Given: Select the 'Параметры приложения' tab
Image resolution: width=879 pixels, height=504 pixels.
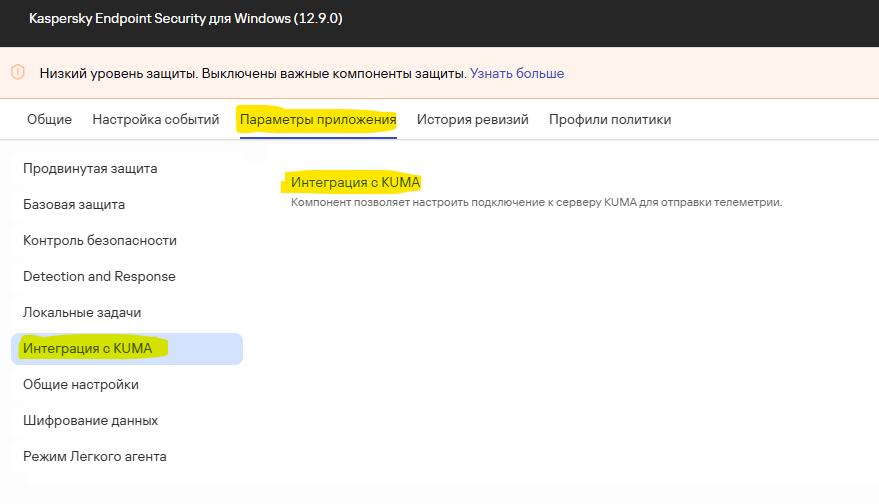Looking at the screenshot, I should click(318, 119).
